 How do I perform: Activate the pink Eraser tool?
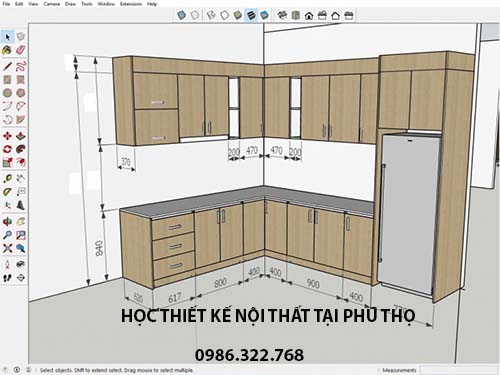21,50
